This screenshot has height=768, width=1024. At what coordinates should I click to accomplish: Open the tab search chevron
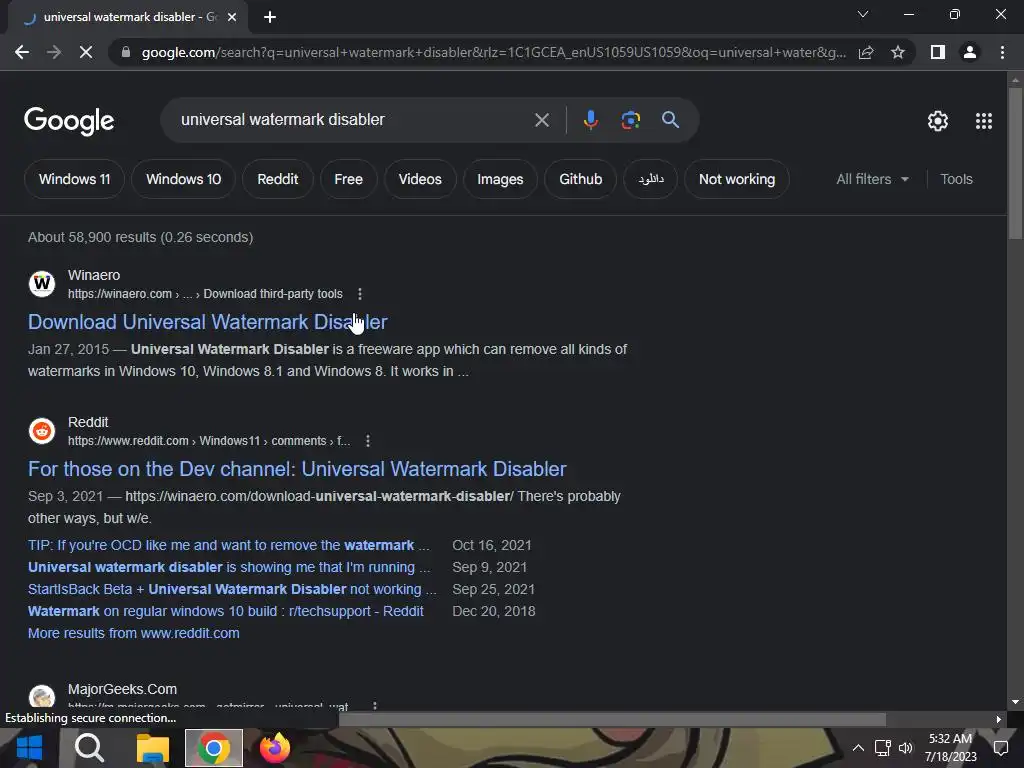pos(863,14)
